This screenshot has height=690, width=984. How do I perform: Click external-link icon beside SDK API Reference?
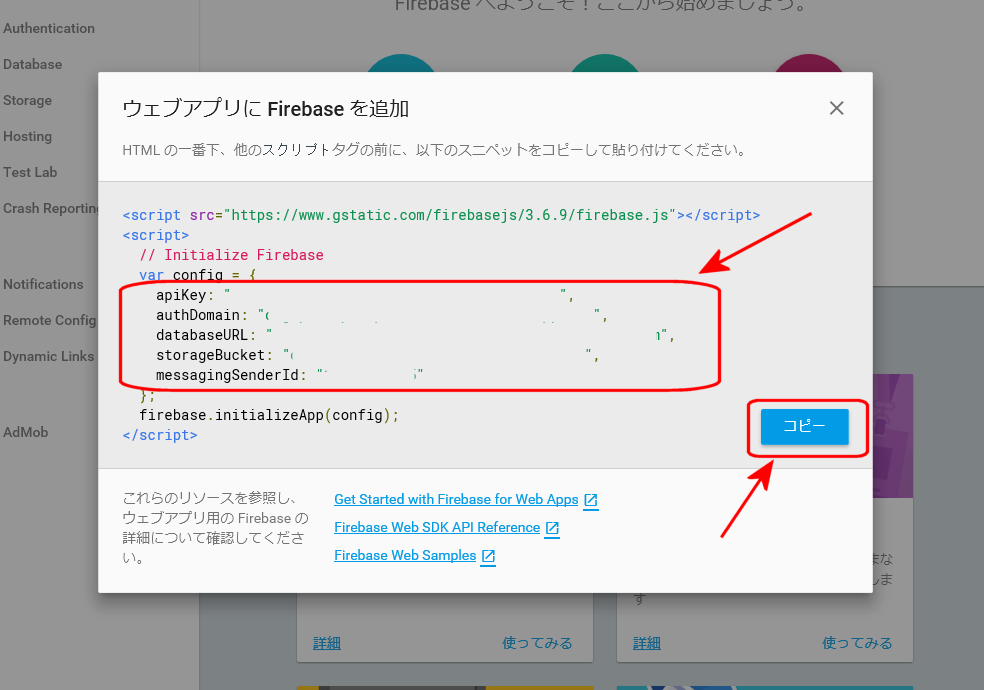pos(552,528)
